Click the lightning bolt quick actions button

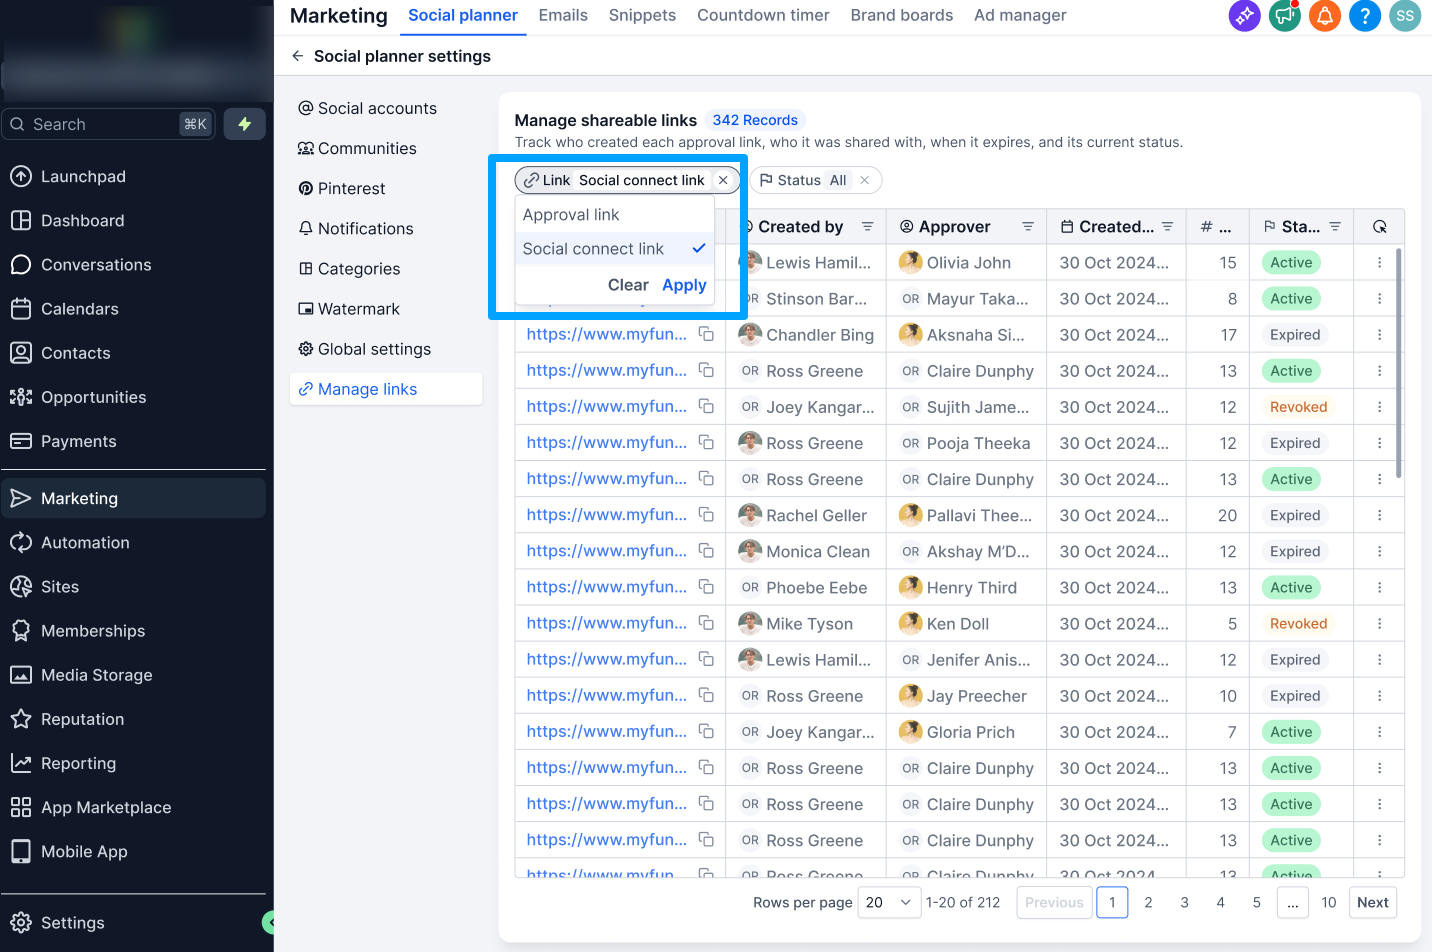(244, 124)
